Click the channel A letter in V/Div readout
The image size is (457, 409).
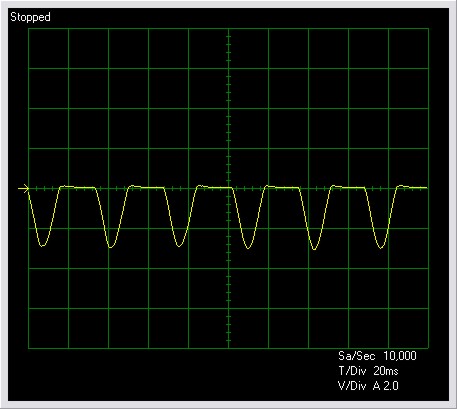(x=377, y=386)
